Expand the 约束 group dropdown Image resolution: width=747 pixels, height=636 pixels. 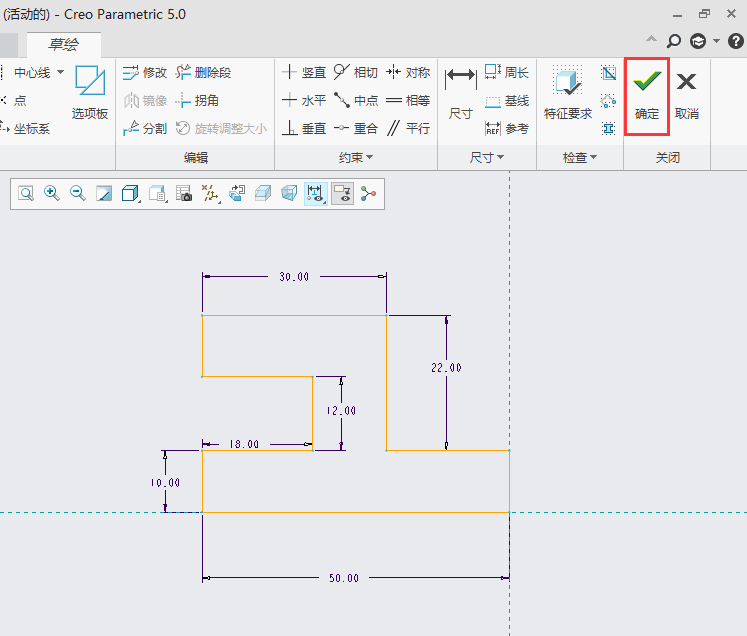tap(356, 158)
